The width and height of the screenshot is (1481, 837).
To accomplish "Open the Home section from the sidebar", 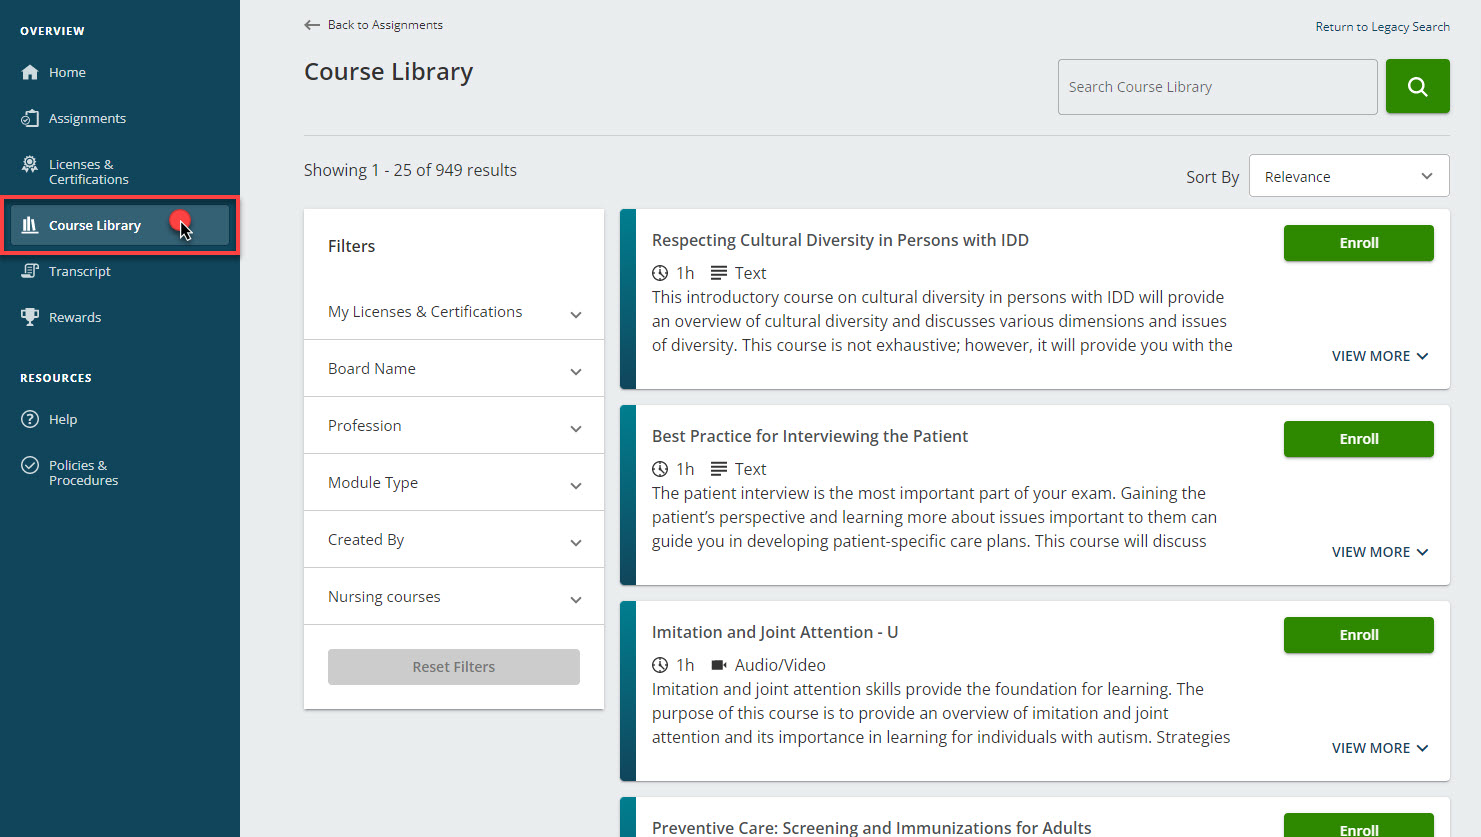I will click(67, 72).
